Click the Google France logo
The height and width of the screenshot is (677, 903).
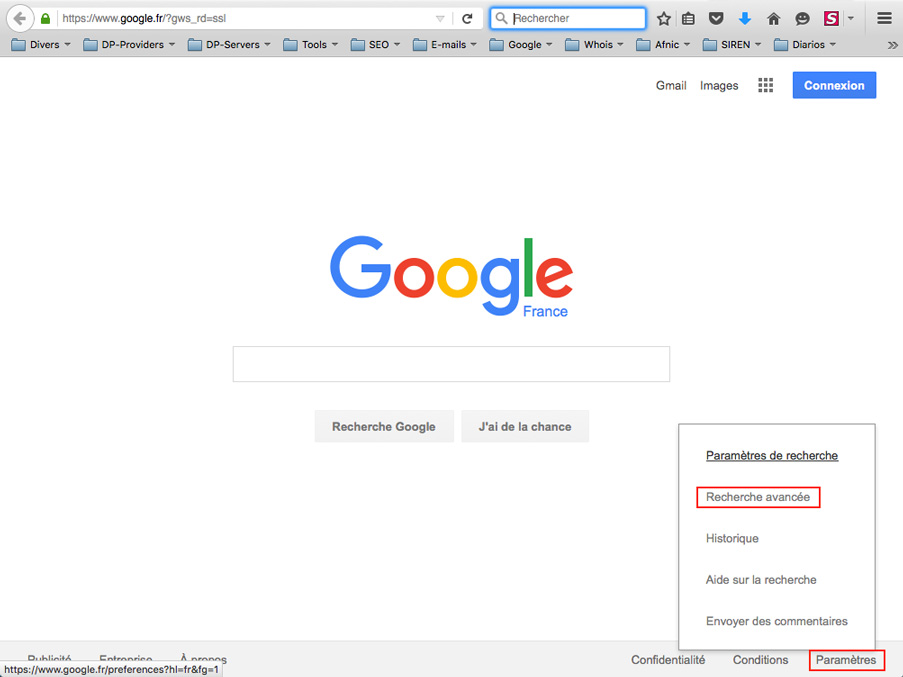click(451, 276)
